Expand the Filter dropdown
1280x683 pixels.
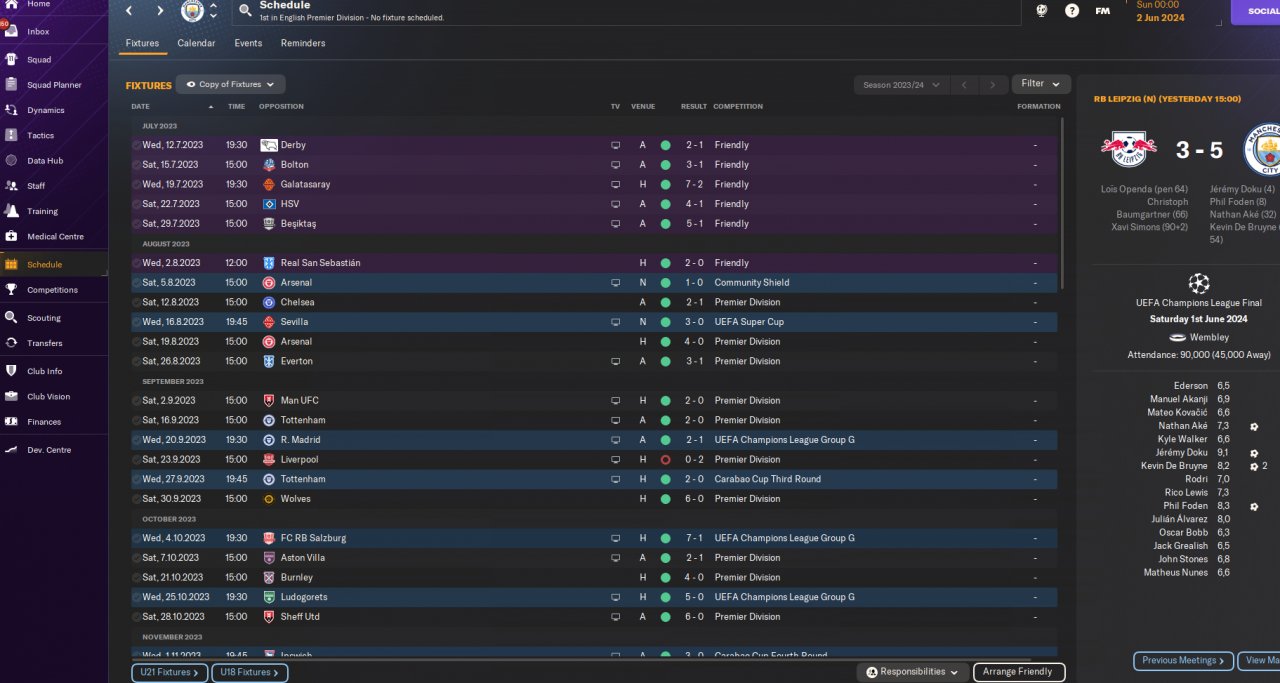pyautogui.click(x=1041, y=84)
